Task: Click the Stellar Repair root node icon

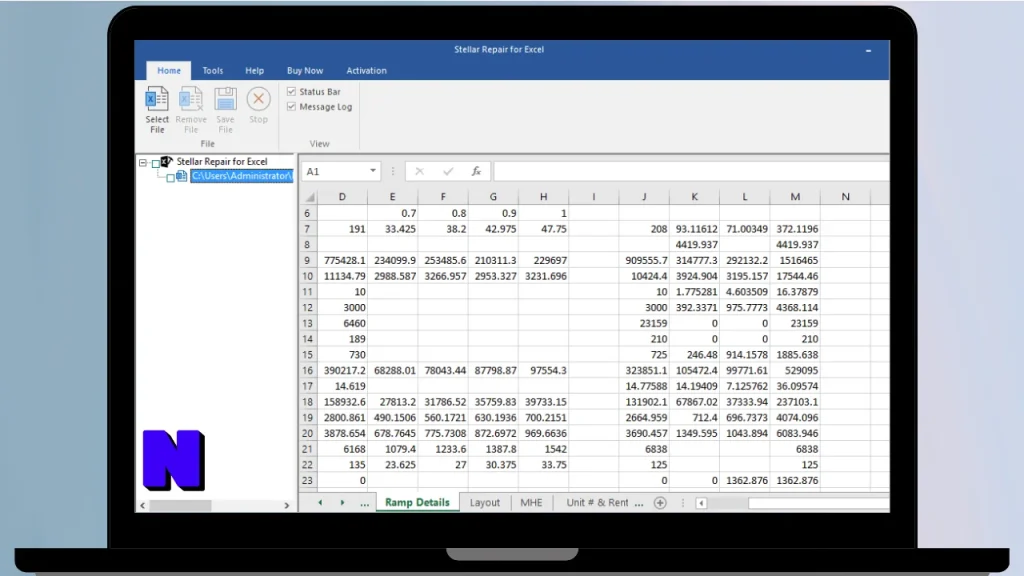Action: click(167, 161)
